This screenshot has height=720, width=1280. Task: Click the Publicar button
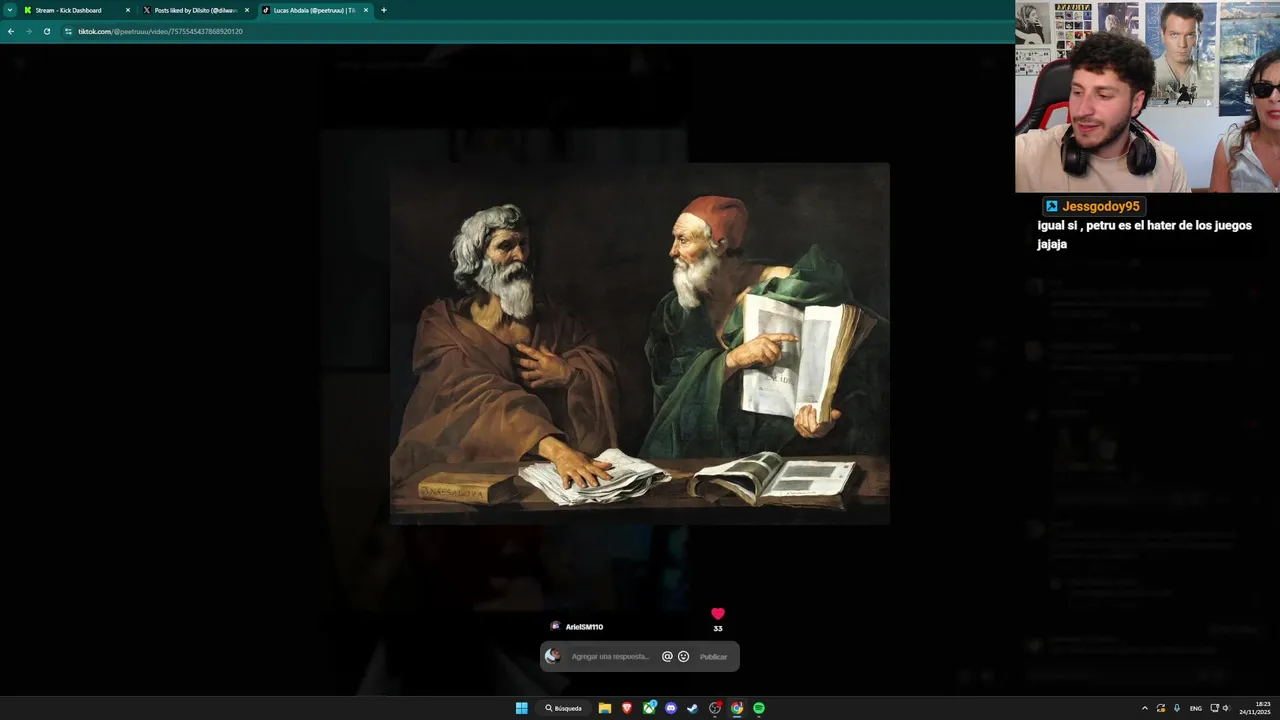(x=713, y=657)
